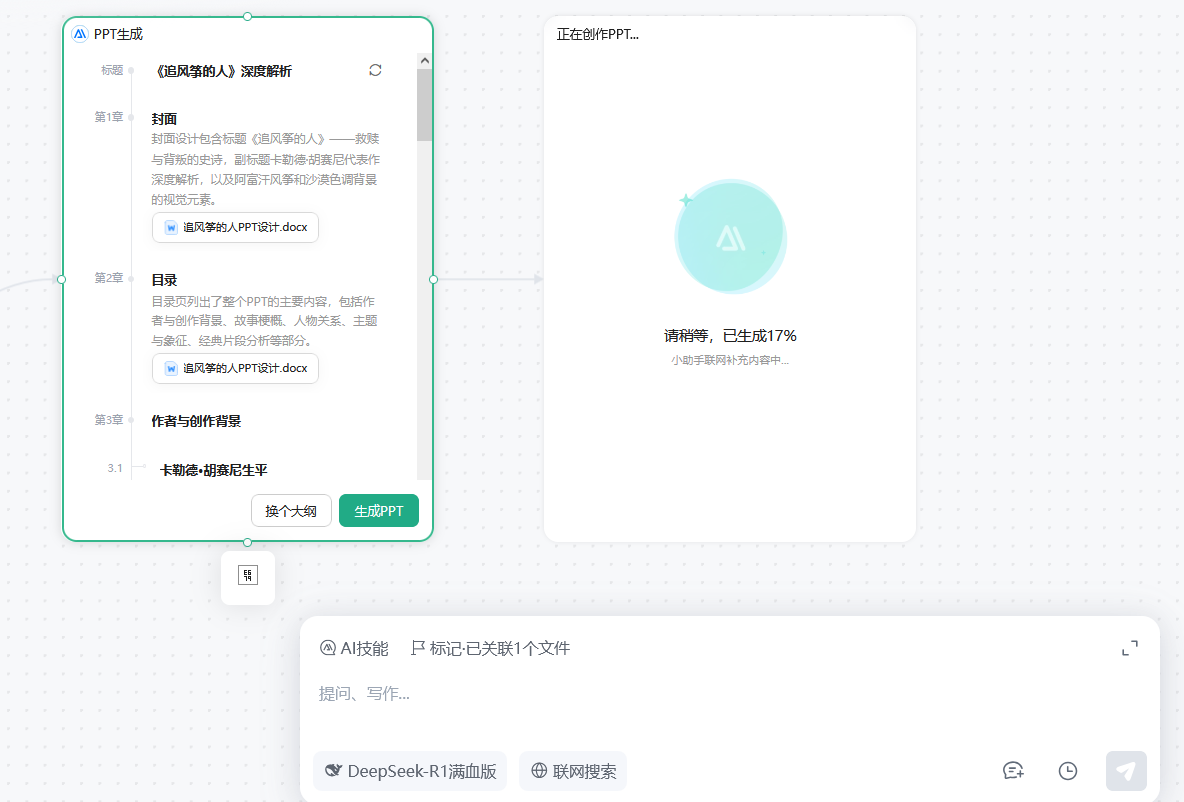Screen dimensions: 1184x802
Task: Click the 正在创作PPT... card title
Action: point(597,34)
